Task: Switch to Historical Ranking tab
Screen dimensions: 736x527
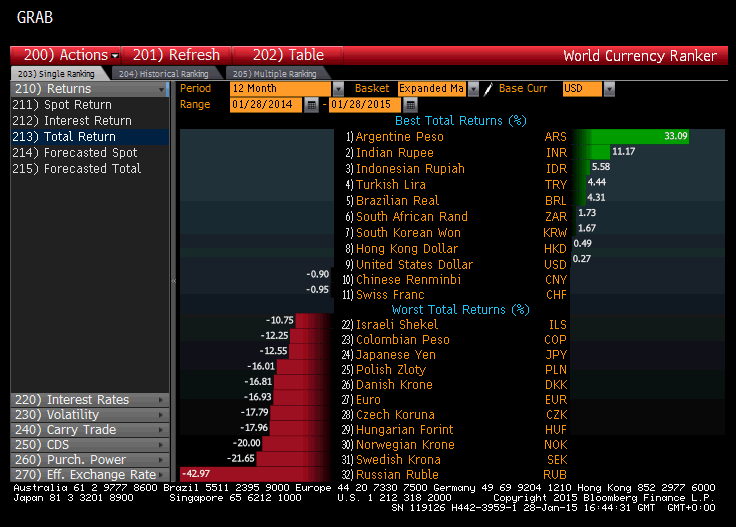Action: tap(163, 74)
